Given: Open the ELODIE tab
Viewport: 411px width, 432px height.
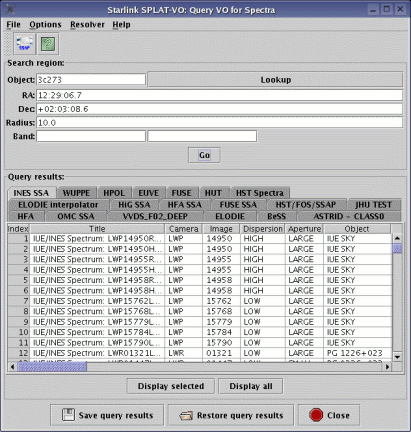Looking at the screenshot, I should pyautogui.click(x=230, y=216).
